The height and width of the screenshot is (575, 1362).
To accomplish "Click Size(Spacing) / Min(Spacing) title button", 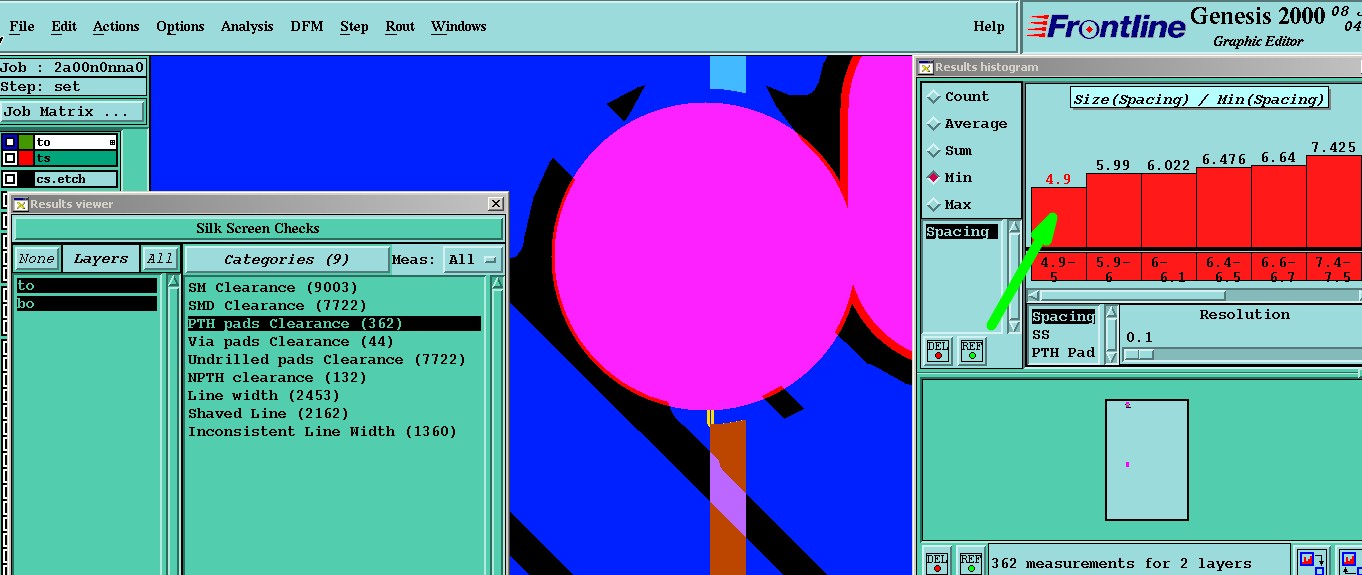I will click(x=1199, y=99).
